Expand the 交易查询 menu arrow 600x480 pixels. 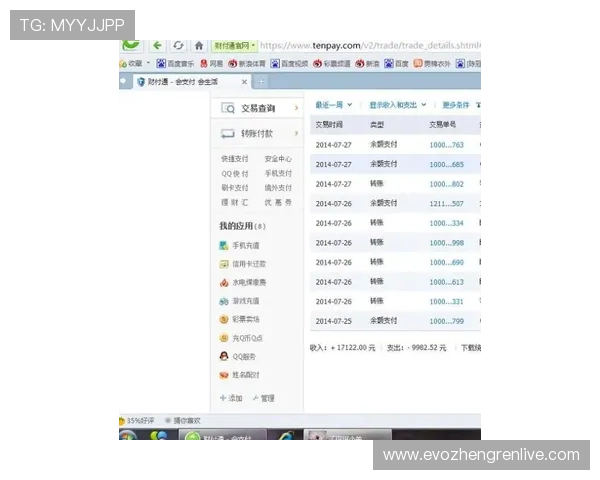(296, 108)
